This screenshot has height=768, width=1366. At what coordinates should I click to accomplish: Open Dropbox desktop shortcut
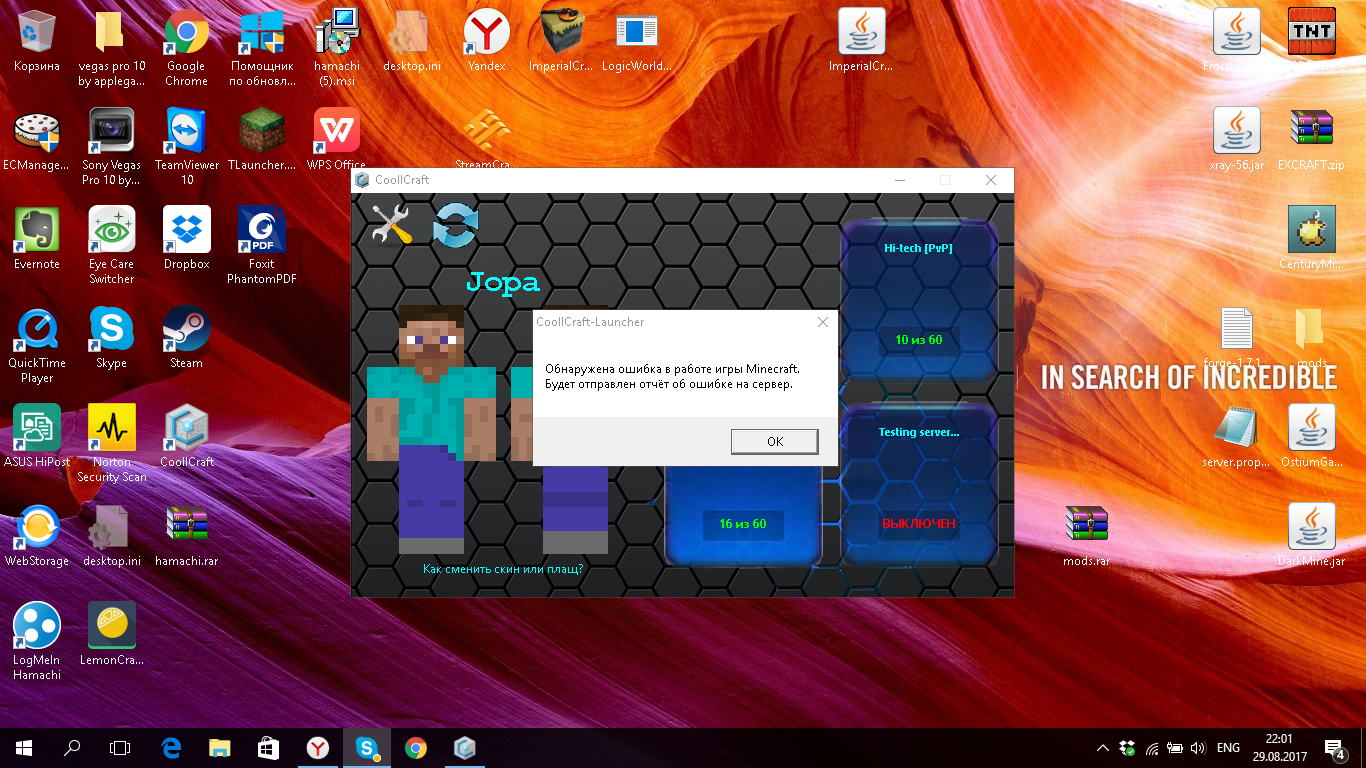[x=186, y=239]
